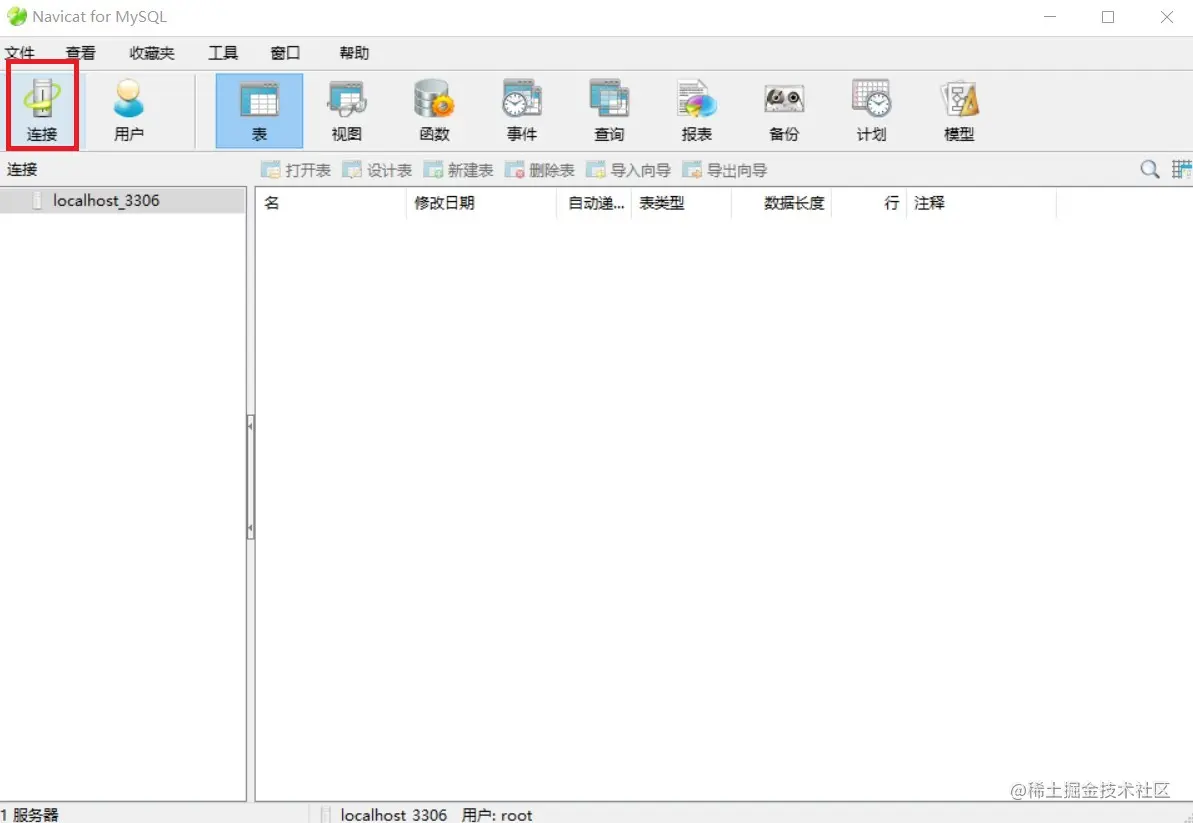Click the 表类型 column header
This screenshot has height=823, width=1193.
pos(681,203)
